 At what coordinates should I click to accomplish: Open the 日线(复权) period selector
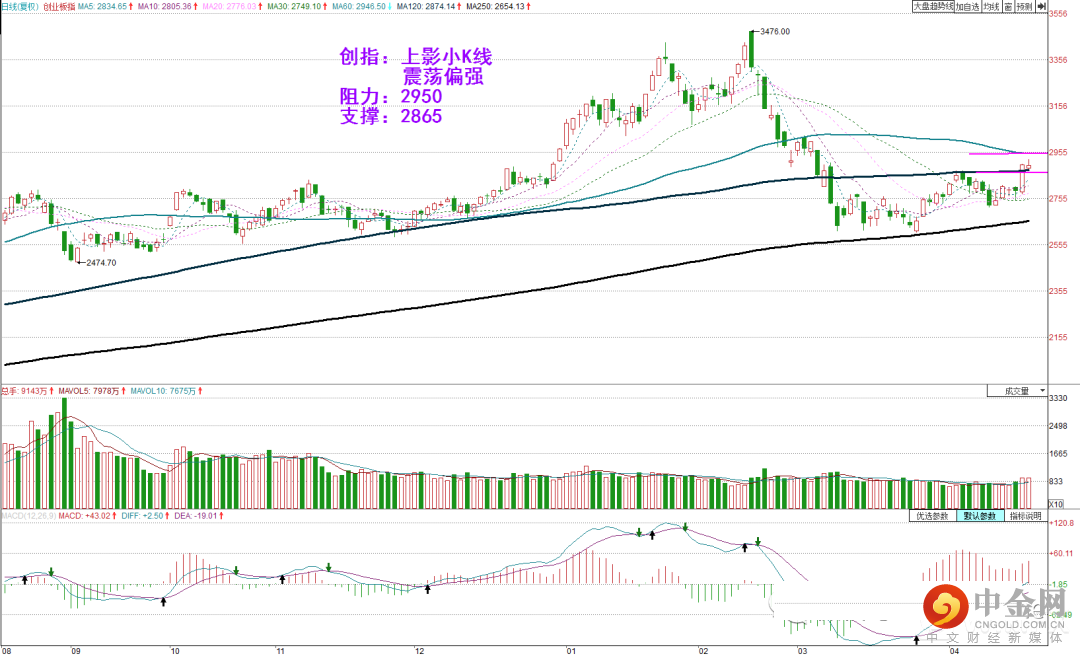(x=19, y=6)
